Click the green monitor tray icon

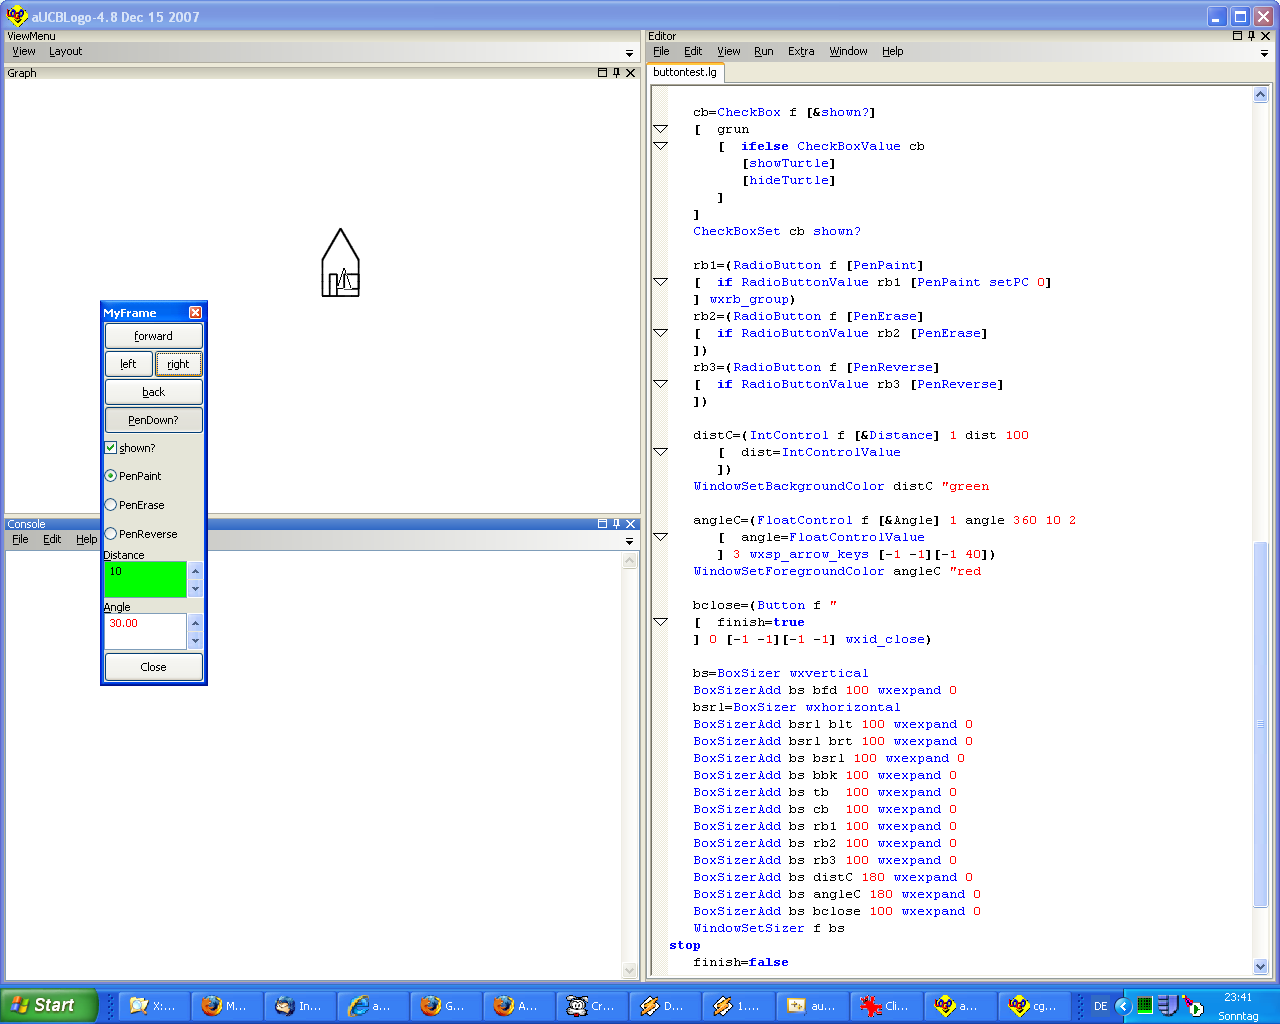tap(1145, 1005)
